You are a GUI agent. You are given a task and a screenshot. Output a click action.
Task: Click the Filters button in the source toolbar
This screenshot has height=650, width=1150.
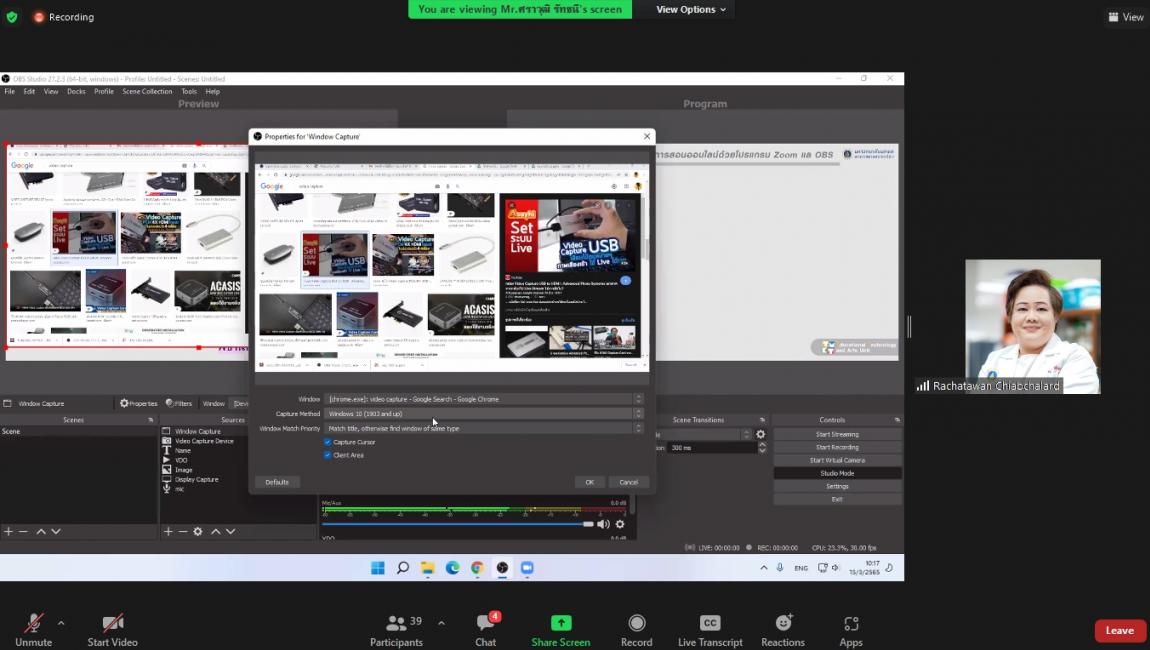point(179,403)
